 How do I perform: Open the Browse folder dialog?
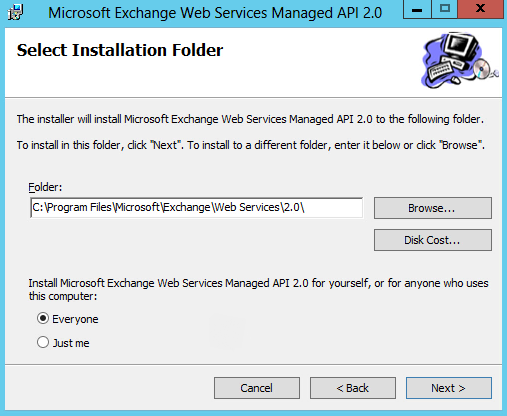(433, 208)
